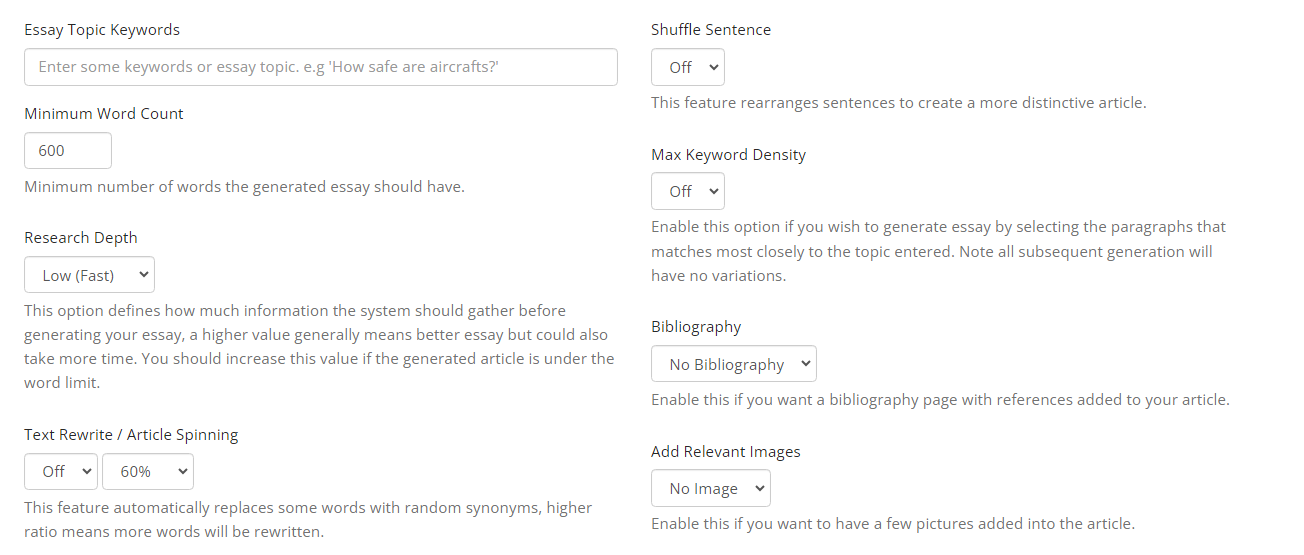Open the 60% spinning ratio dropdown
Screen dimensions: 1304x555
148,472
